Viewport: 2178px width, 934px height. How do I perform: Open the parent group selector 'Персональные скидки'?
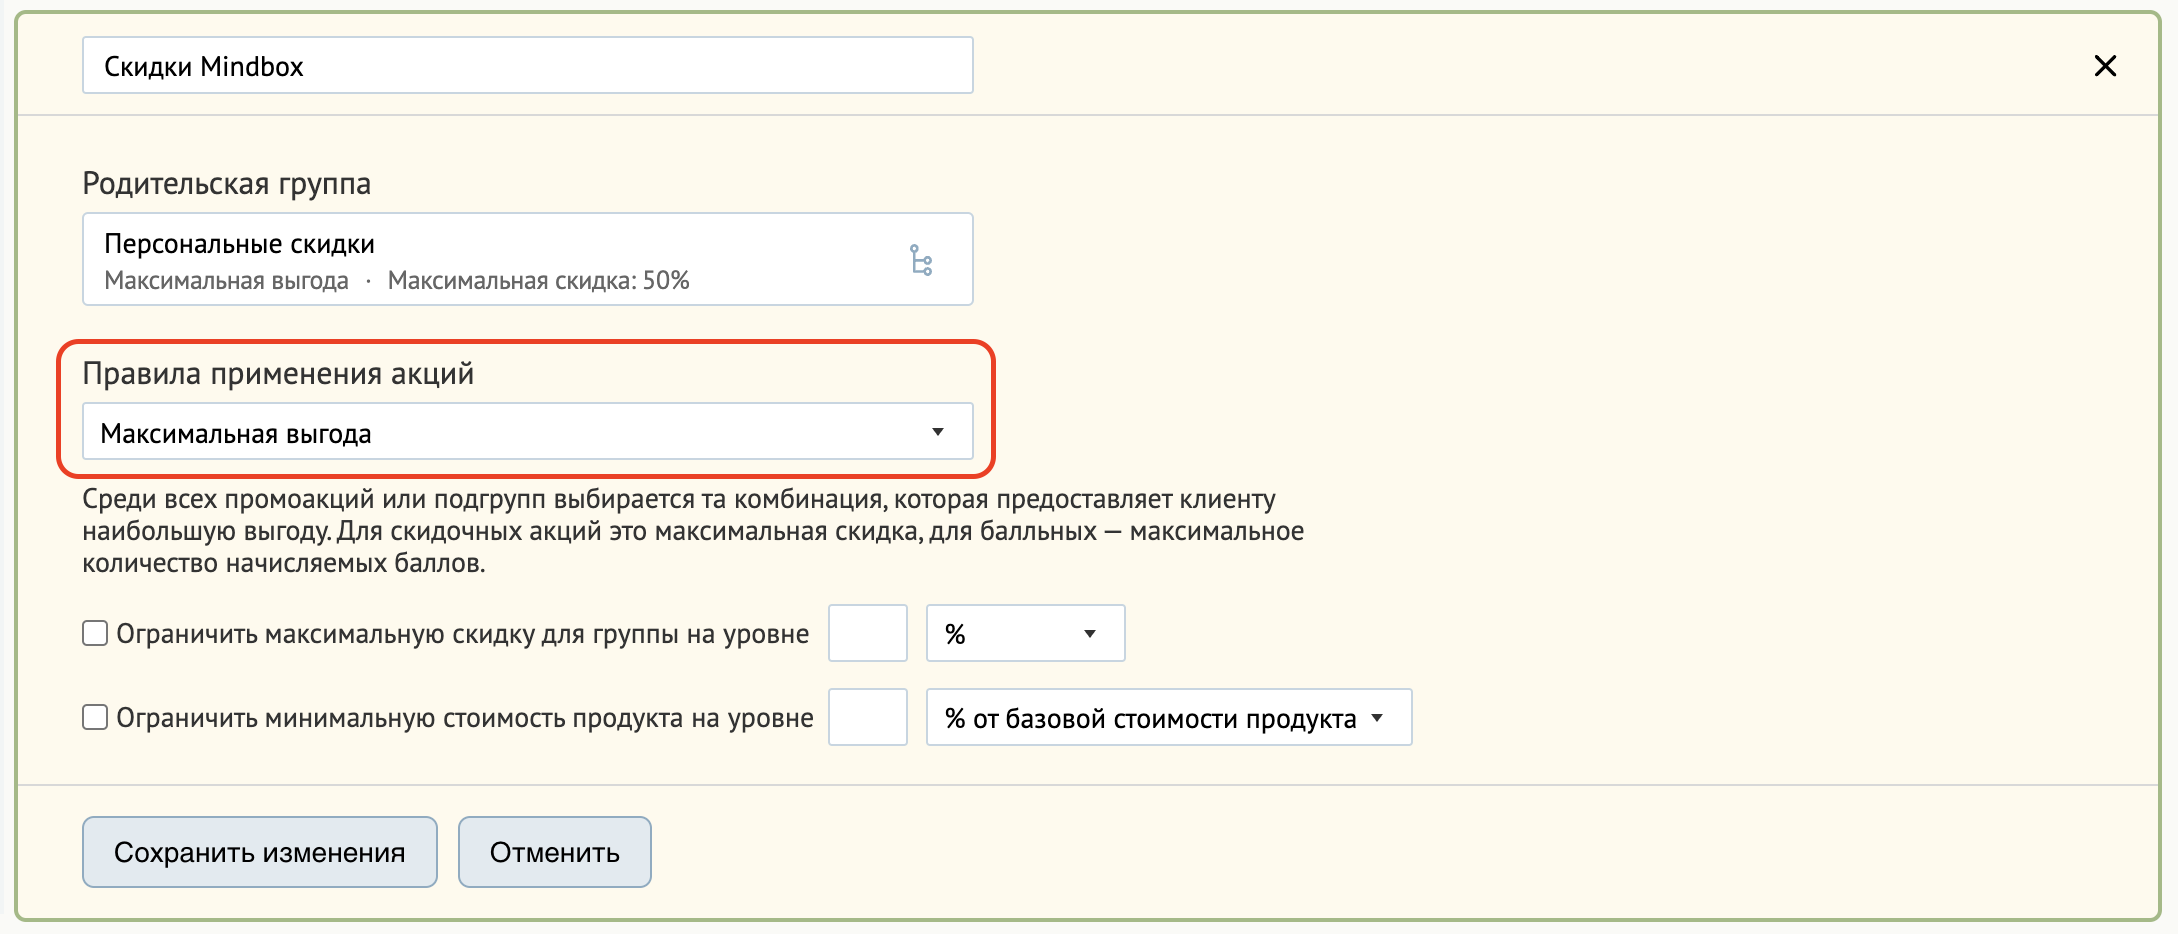pyautogui.click(x=528, y=259)
